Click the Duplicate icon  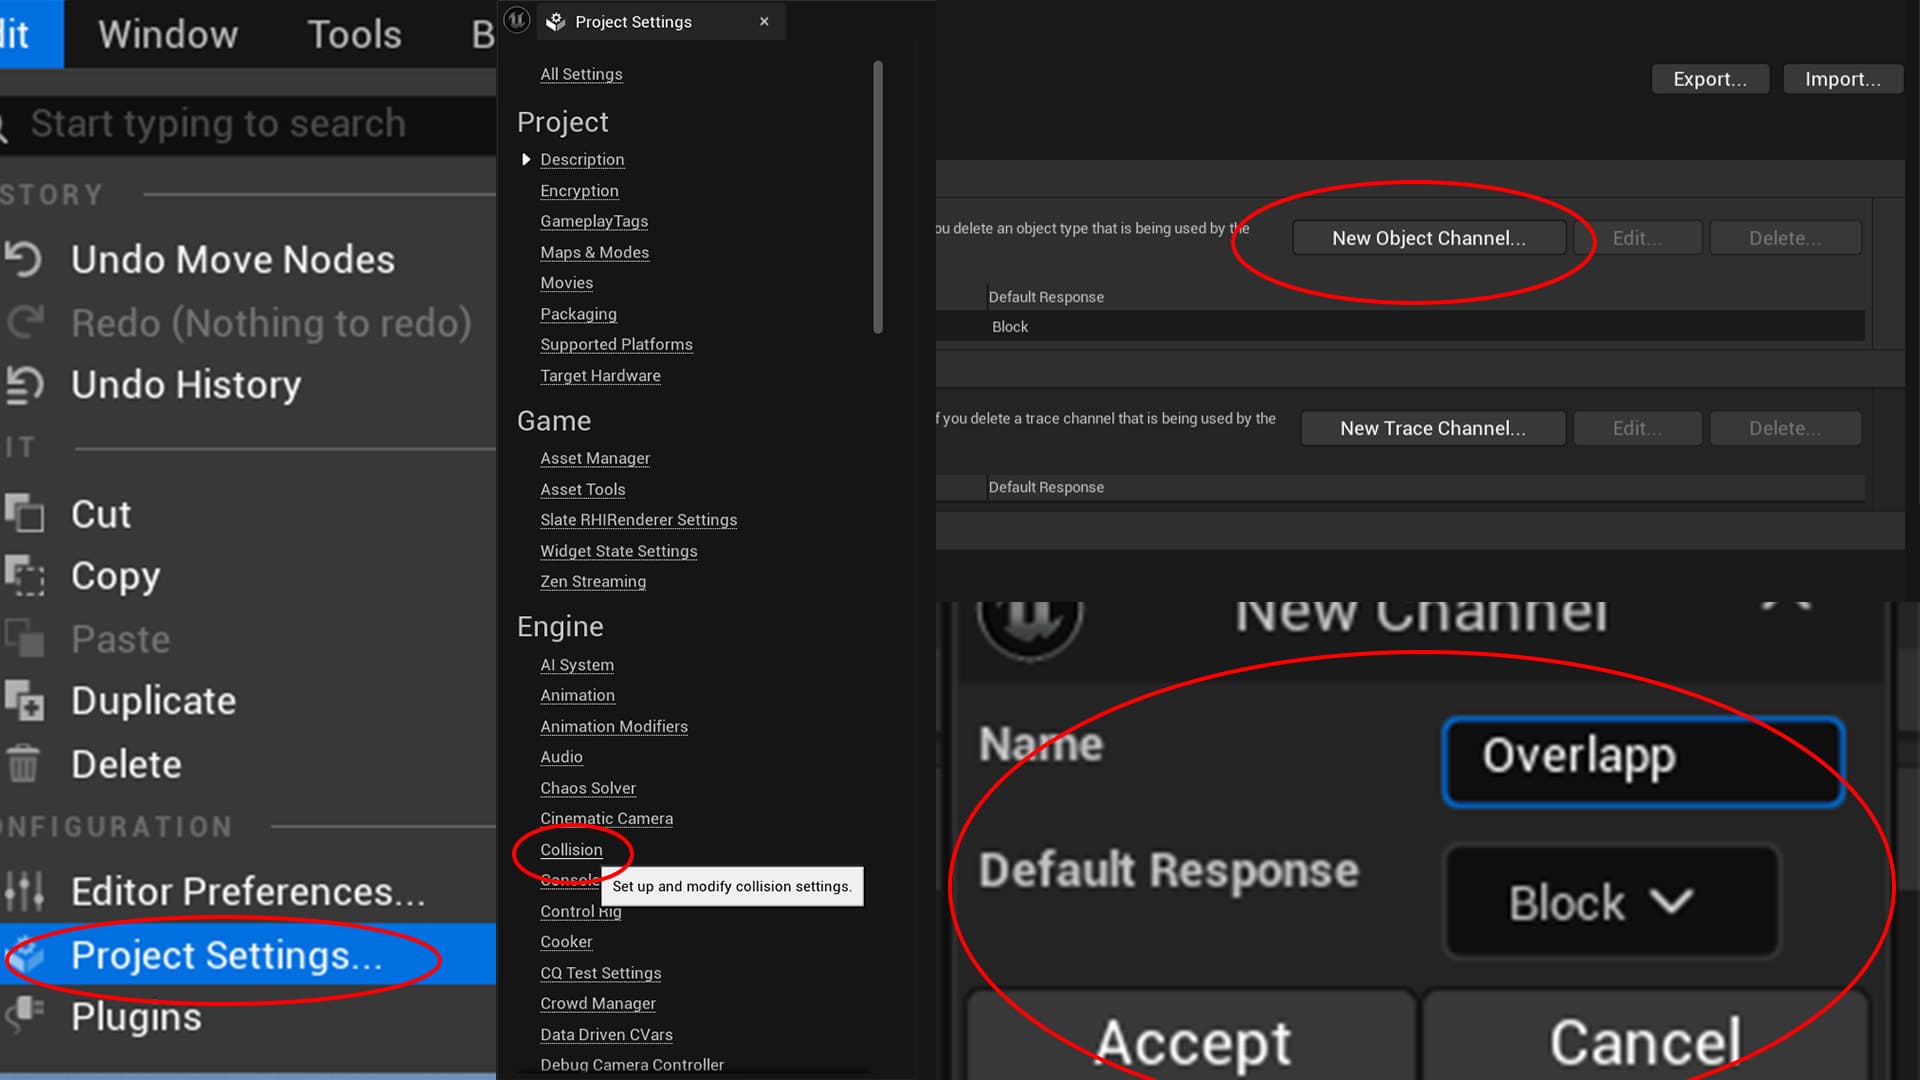coord(24,701)
